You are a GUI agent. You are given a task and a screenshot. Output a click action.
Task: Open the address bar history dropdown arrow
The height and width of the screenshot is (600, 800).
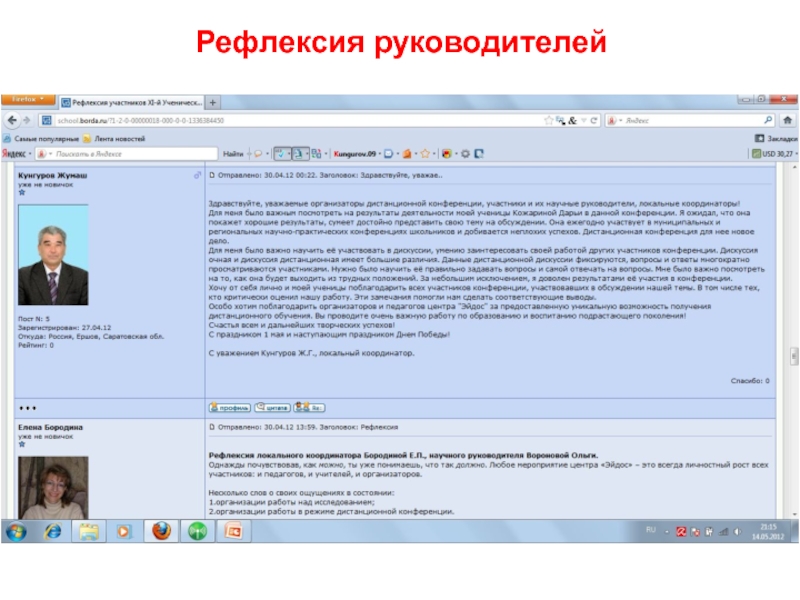pyautogui.click(x=584, y=120)
